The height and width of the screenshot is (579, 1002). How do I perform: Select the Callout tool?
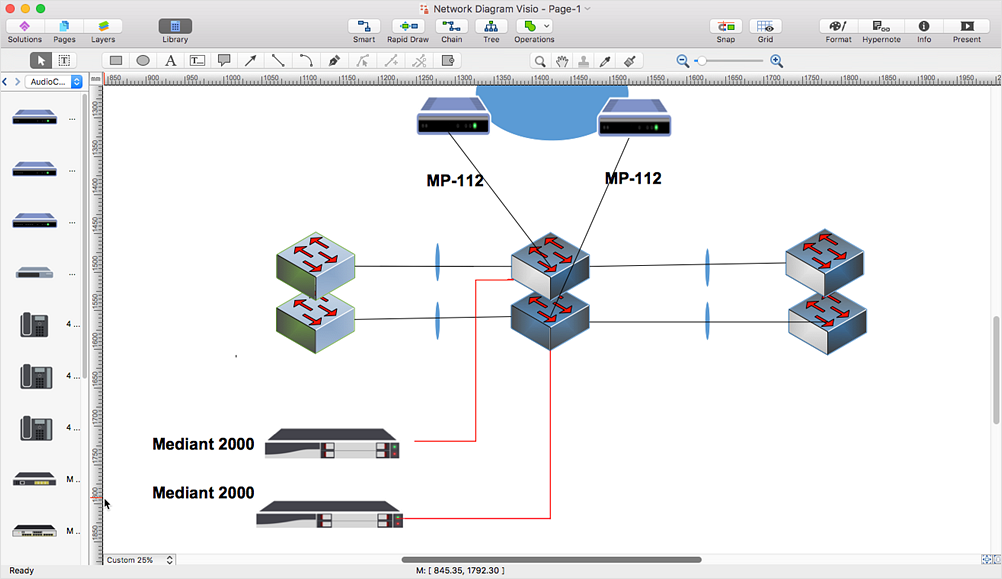point(224,61)
